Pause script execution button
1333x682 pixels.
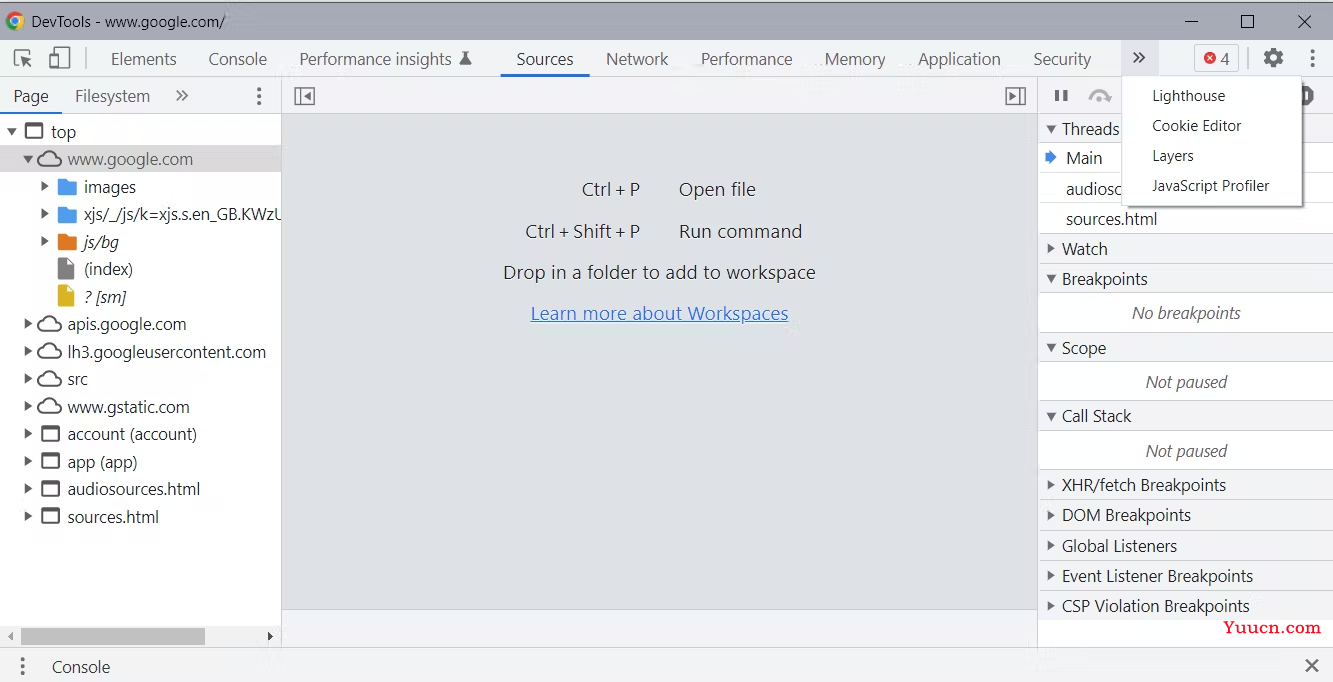[1062, 96]
